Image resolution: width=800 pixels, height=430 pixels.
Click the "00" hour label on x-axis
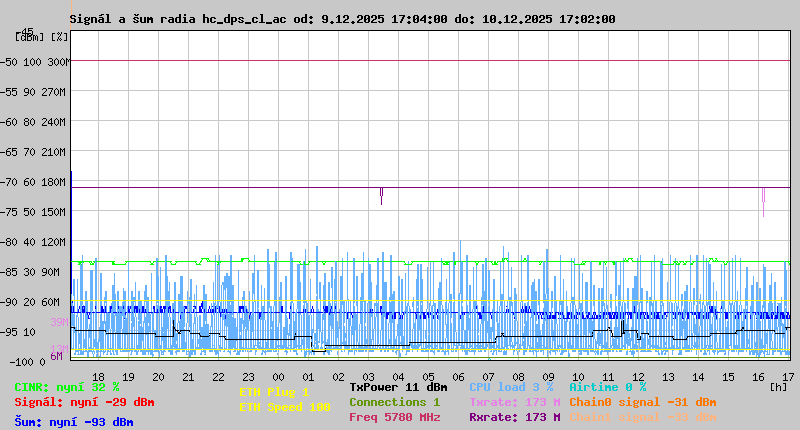tap(278, 377)
